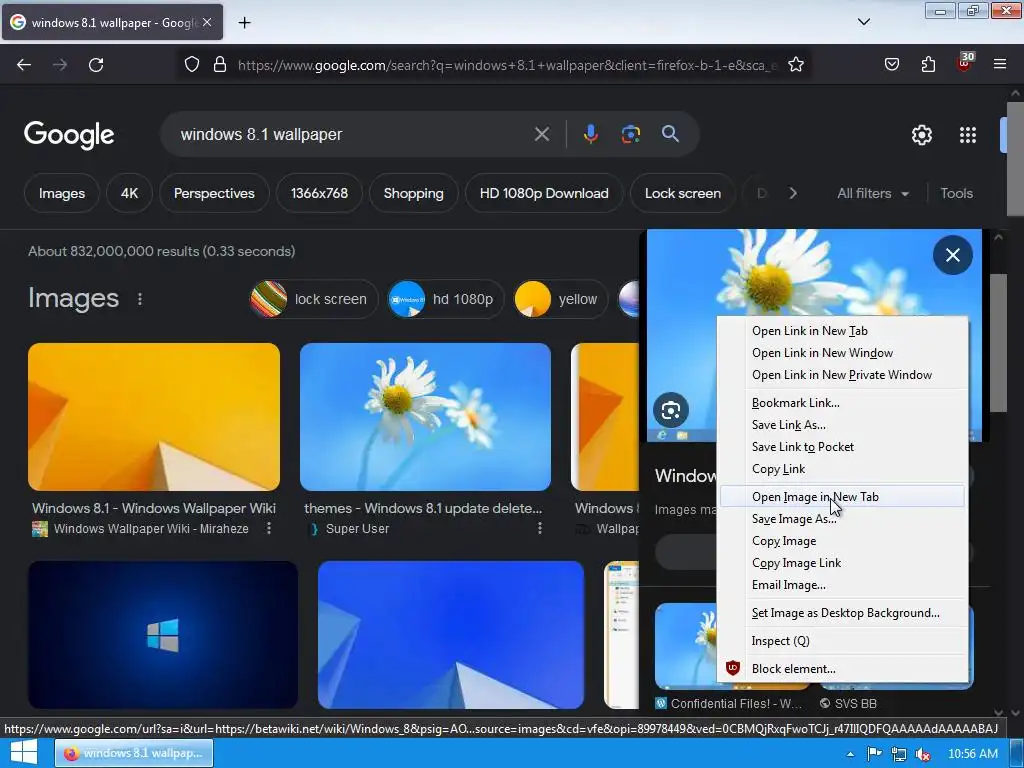Image resolution: width=1024 pixels, height=768 pixels.
Task: Open tracking protection shield icon
Action: (x=191, y=65)
